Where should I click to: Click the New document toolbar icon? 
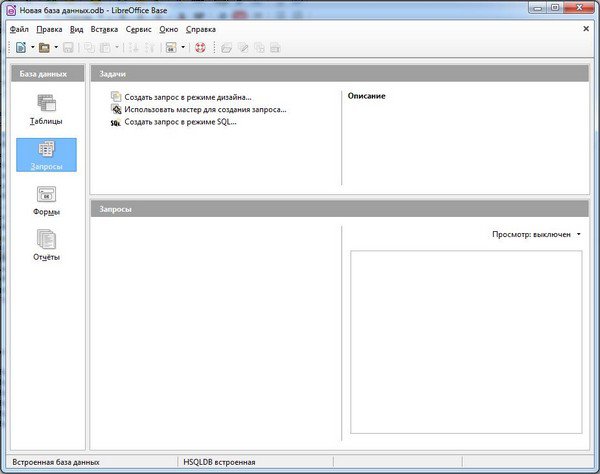click(x=20, y=47)
